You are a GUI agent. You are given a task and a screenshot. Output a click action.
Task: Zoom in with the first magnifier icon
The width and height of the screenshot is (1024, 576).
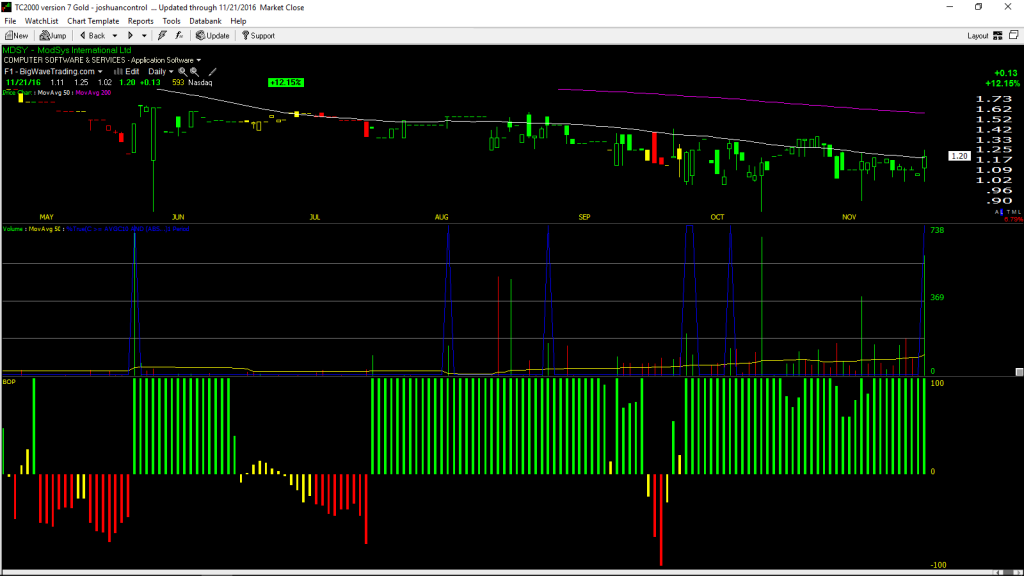coord(183,72)
